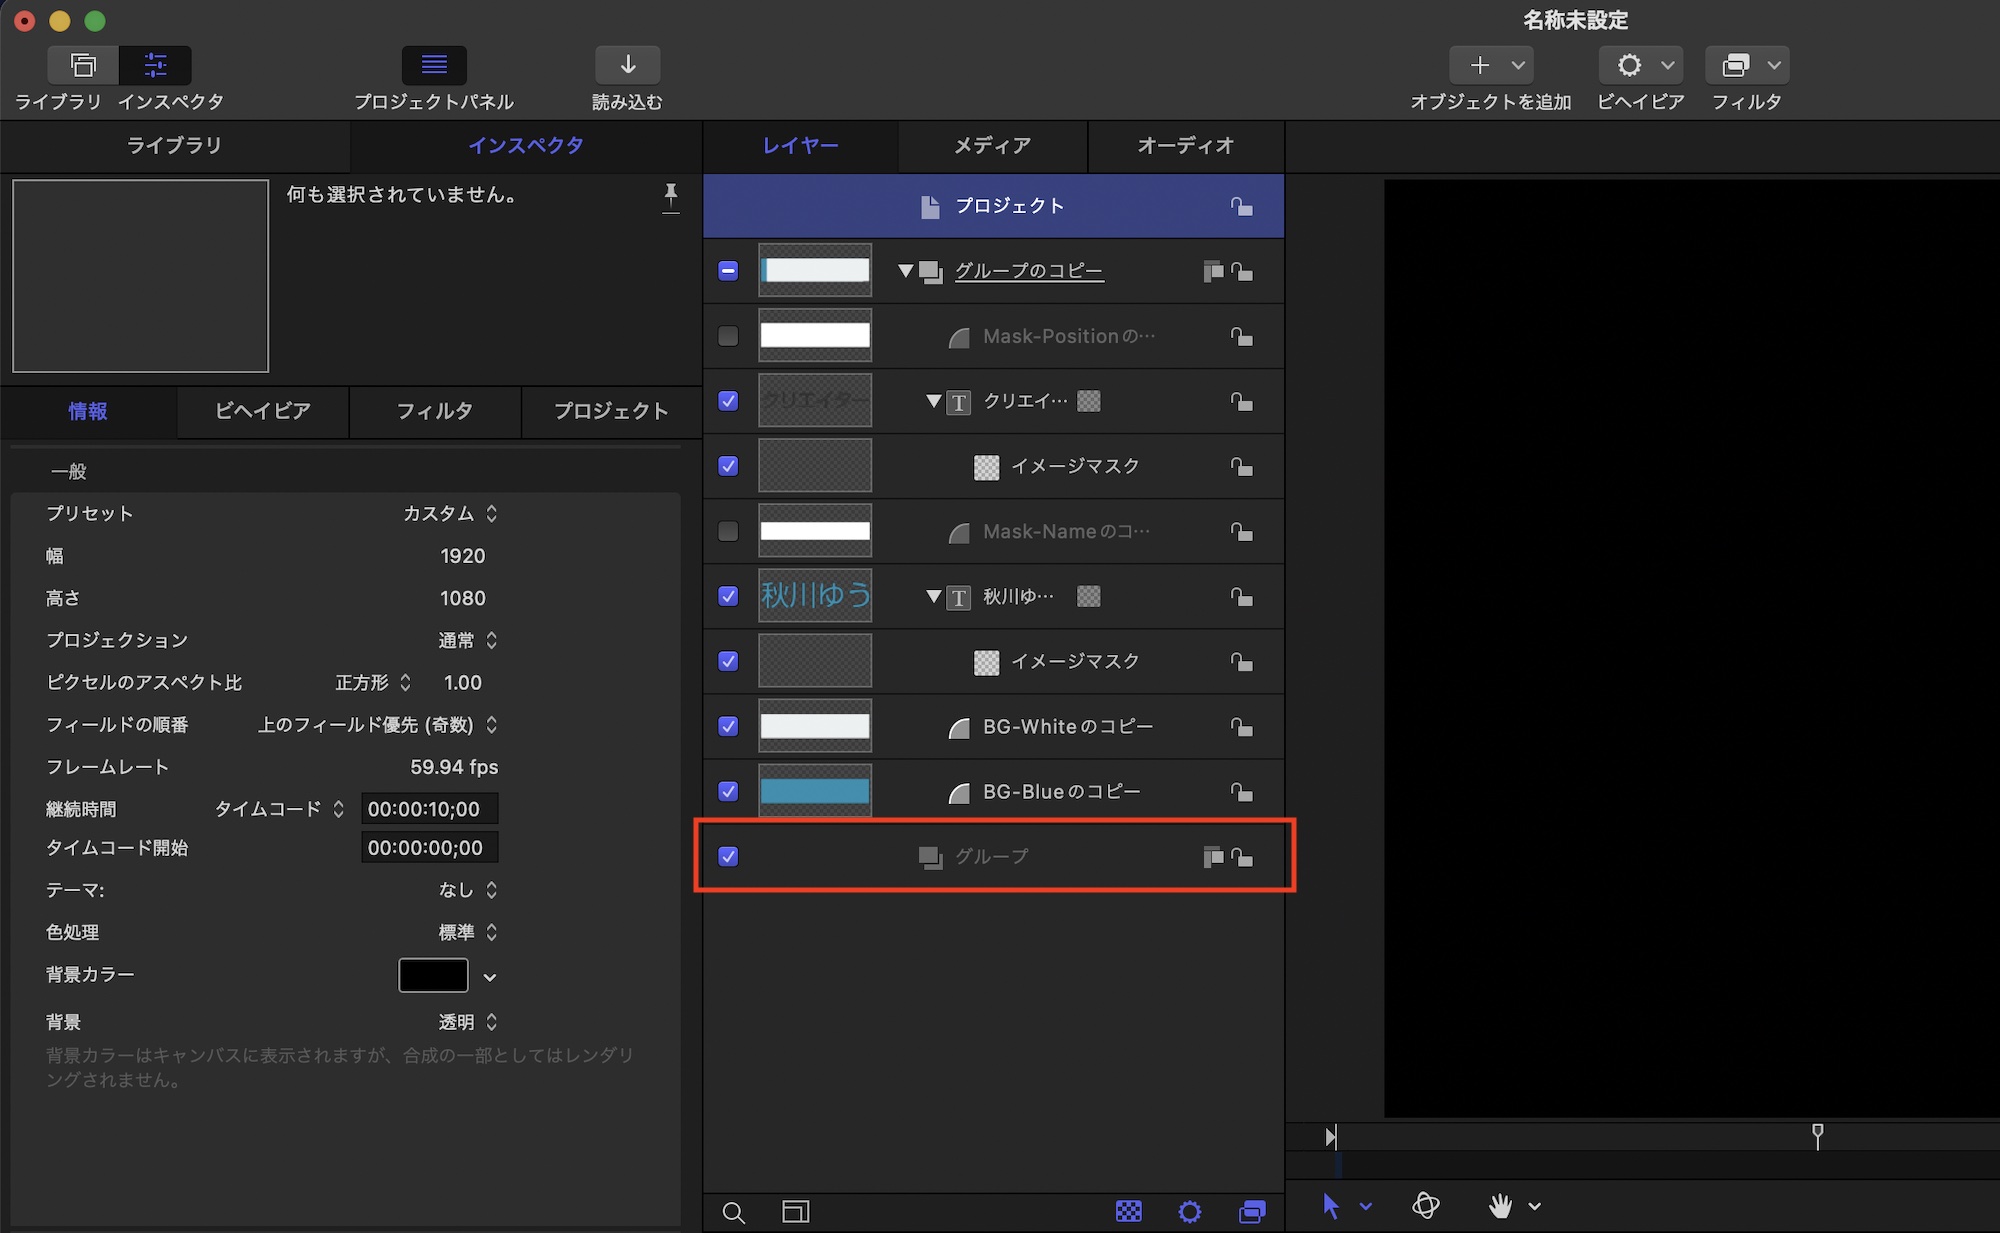The width and height of the screenshot is (2000, 1233).
Task: Click the Import (読み込む) arrow icon
Action: pos(627,66)
